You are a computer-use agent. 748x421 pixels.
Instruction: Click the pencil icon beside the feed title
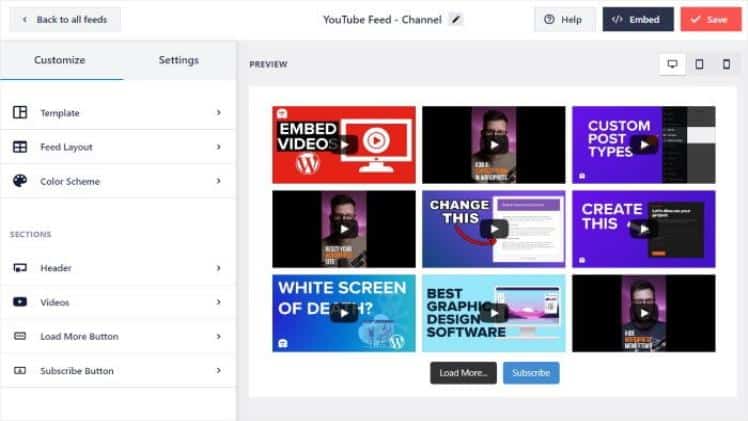[456, 19]
